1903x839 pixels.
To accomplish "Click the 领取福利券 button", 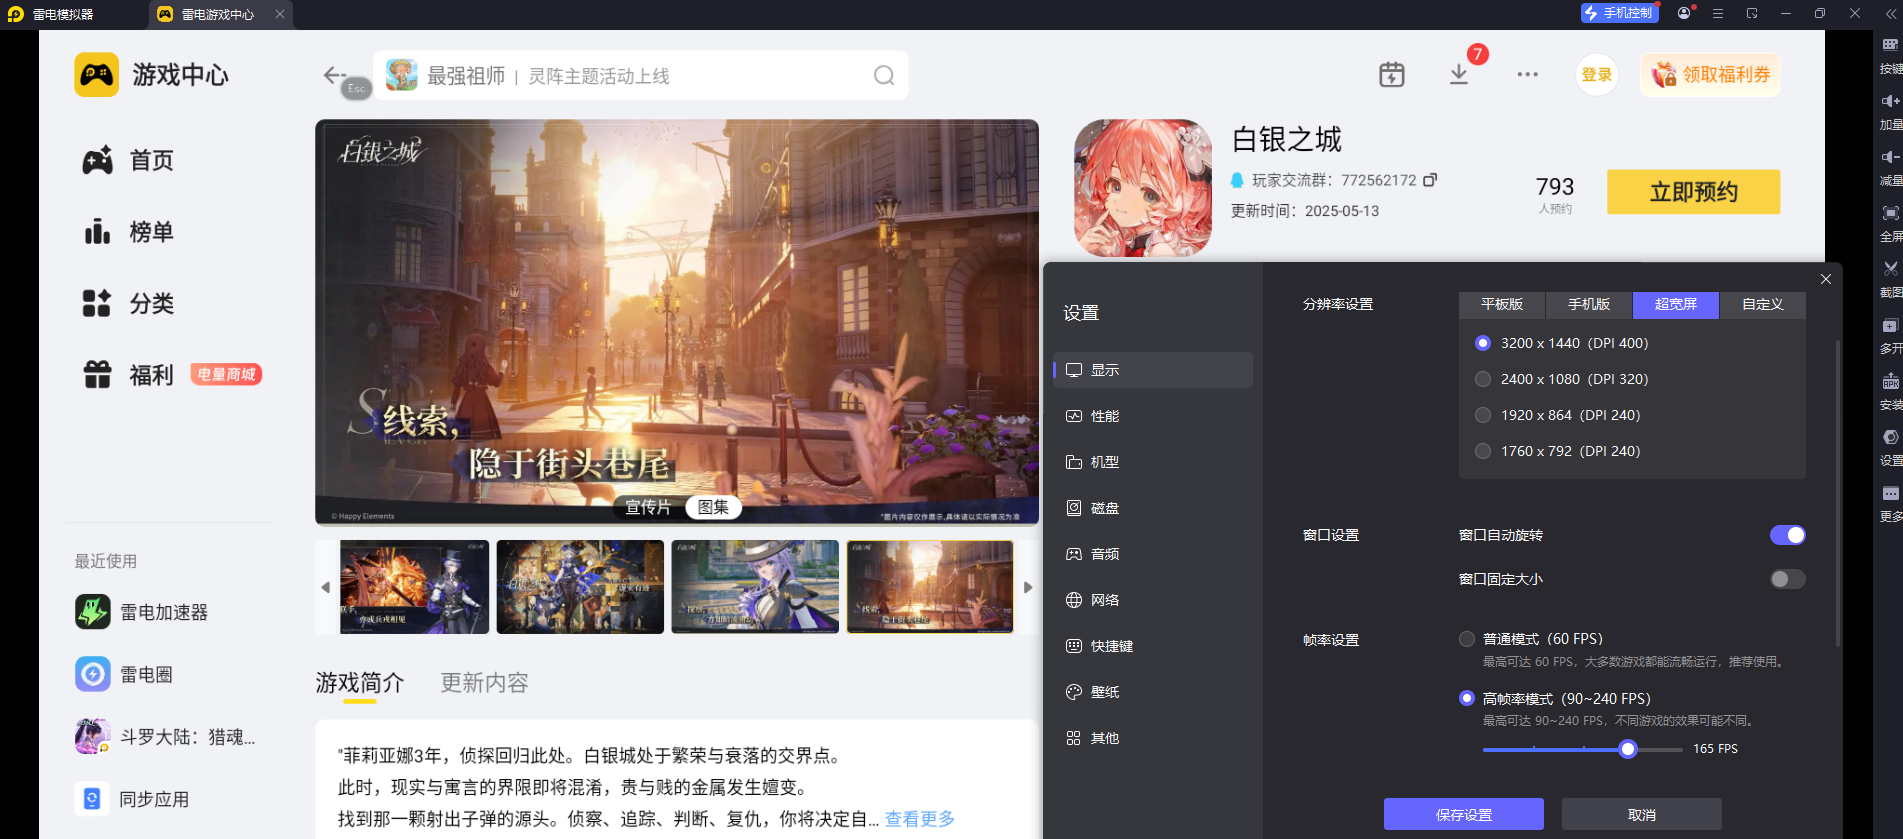I will [1710, 75].
